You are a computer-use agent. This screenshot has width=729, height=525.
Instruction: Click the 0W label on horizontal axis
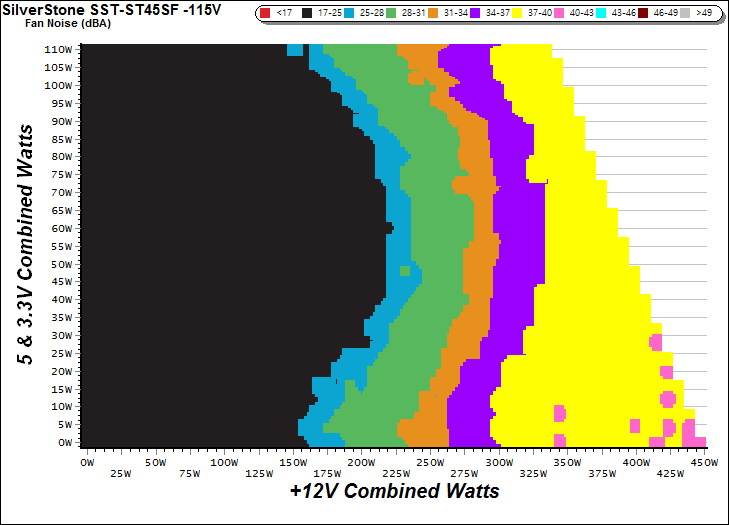click(87, 463)
